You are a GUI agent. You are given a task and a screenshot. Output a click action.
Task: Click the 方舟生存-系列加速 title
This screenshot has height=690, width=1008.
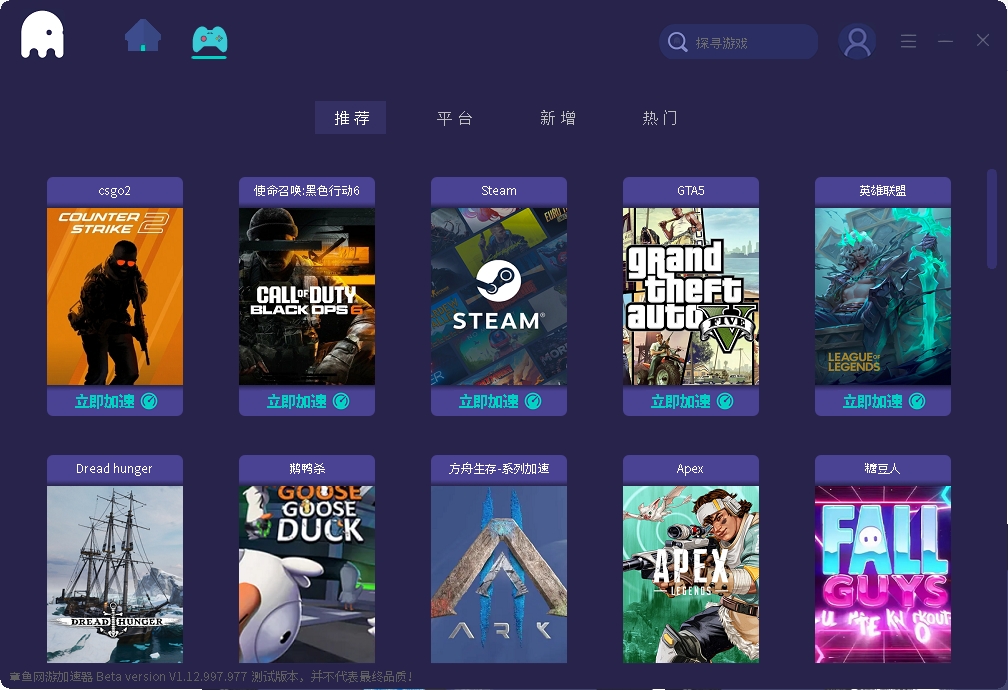(x=499, y=469)
